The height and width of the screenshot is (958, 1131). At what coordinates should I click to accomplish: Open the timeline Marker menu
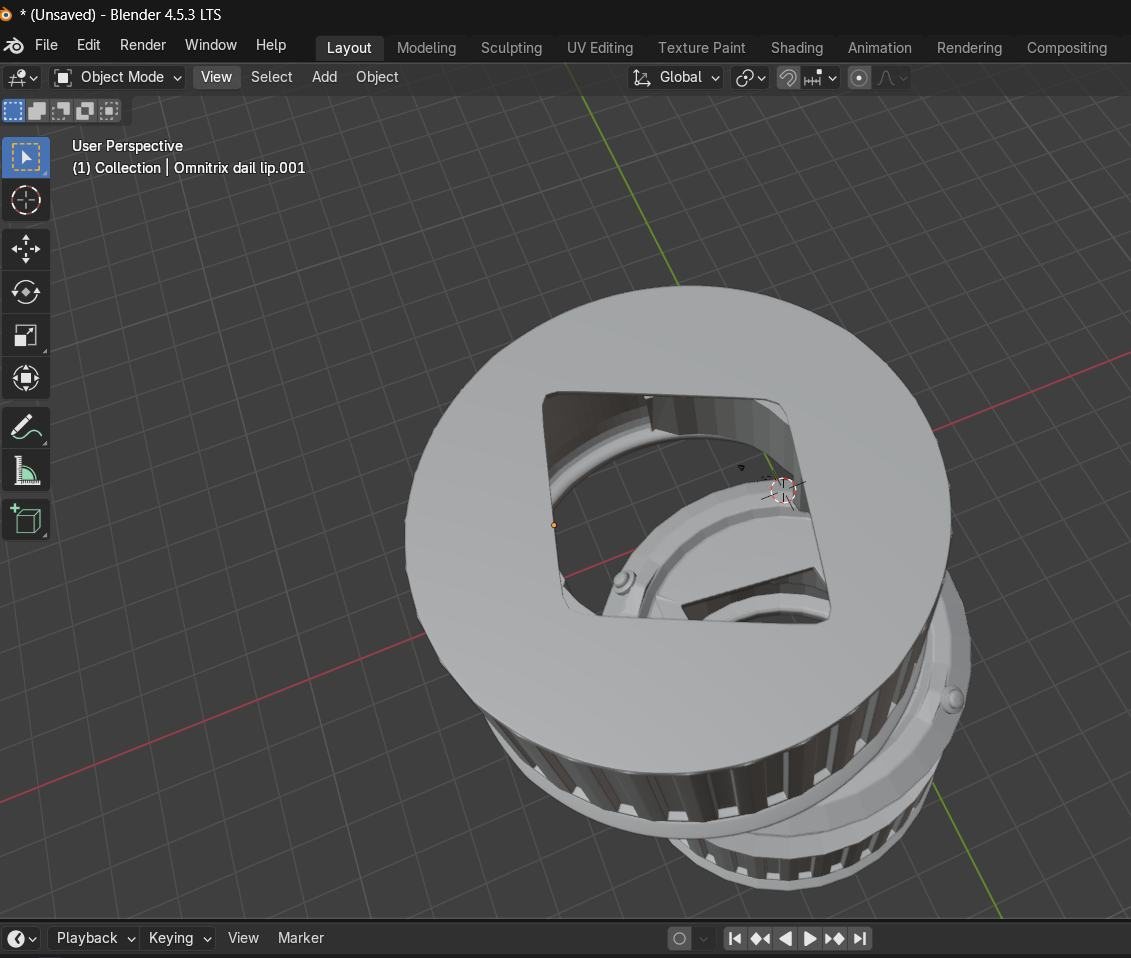tap(301, 938)
